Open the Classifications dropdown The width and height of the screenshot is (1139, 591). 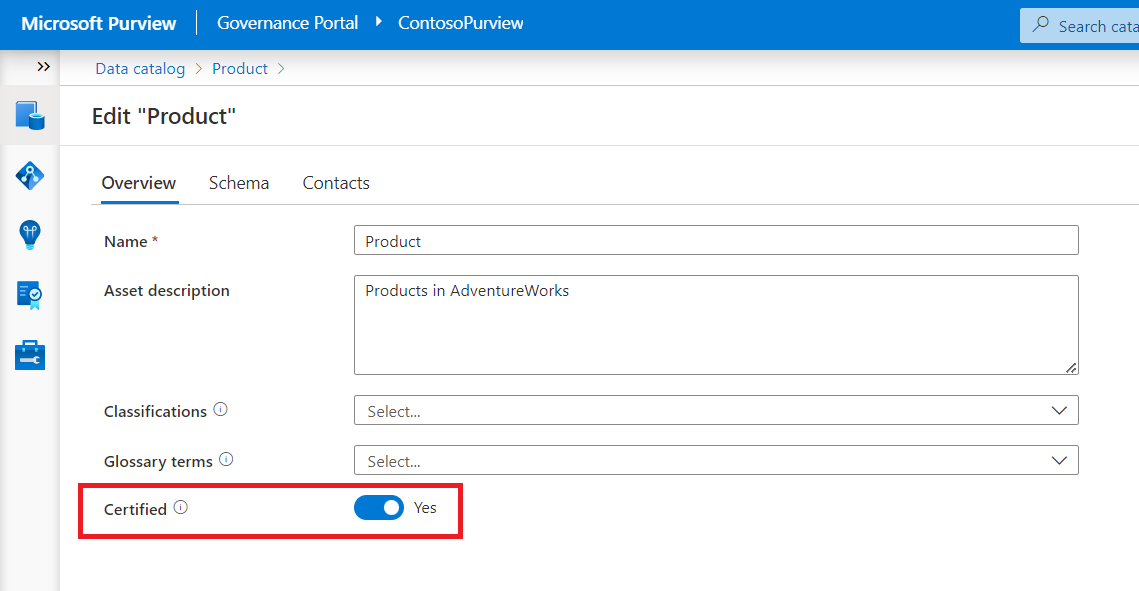[x=716, y=410]
